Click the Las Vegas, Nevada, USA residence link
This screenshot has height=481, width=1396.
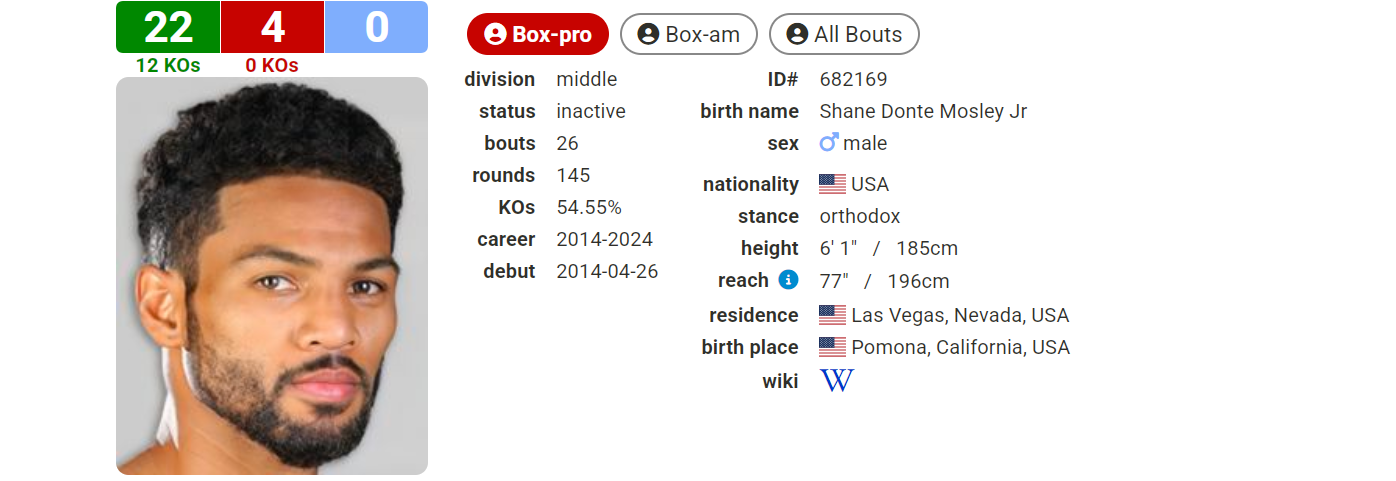960,315
